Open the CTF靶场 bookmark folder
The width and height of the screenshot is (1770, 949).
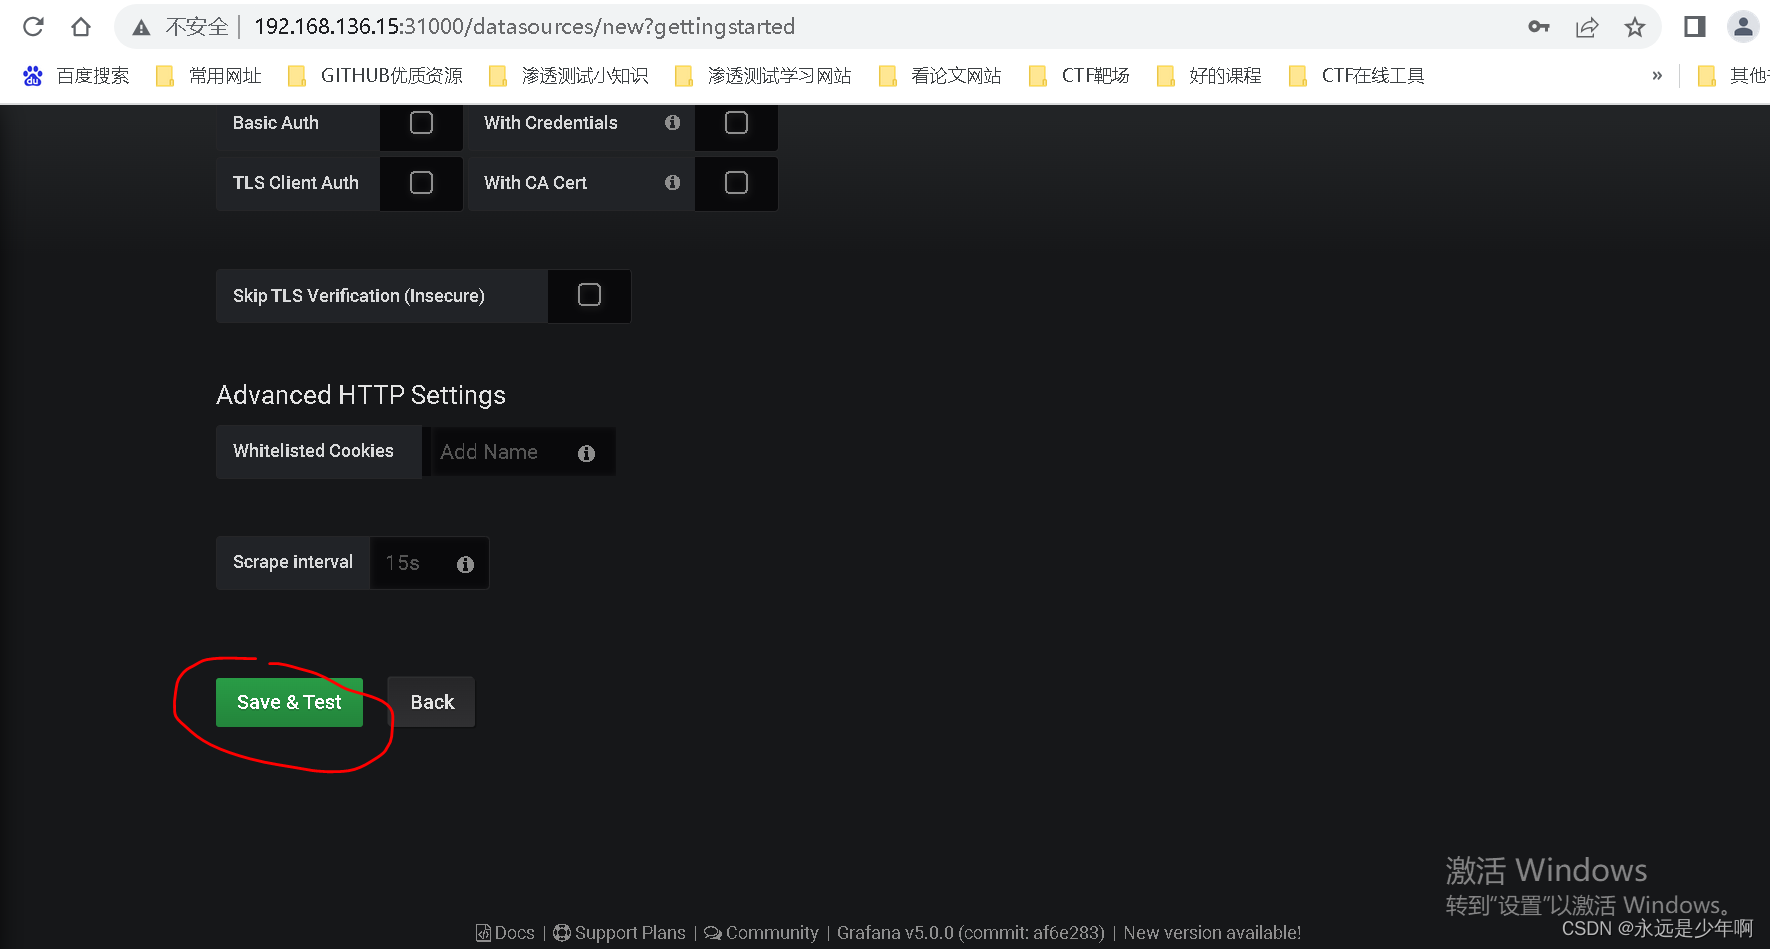(1079, 76)
